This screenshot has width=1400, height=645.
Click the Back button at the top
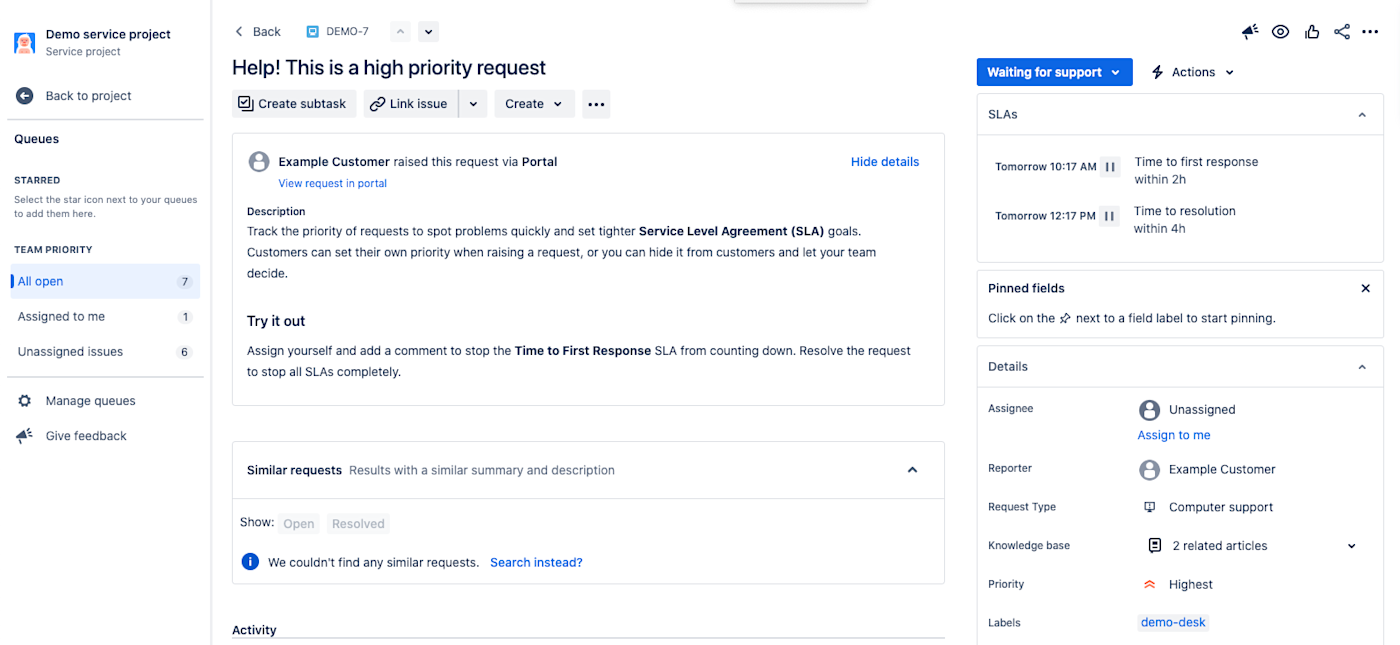click(x=257, y=32)
